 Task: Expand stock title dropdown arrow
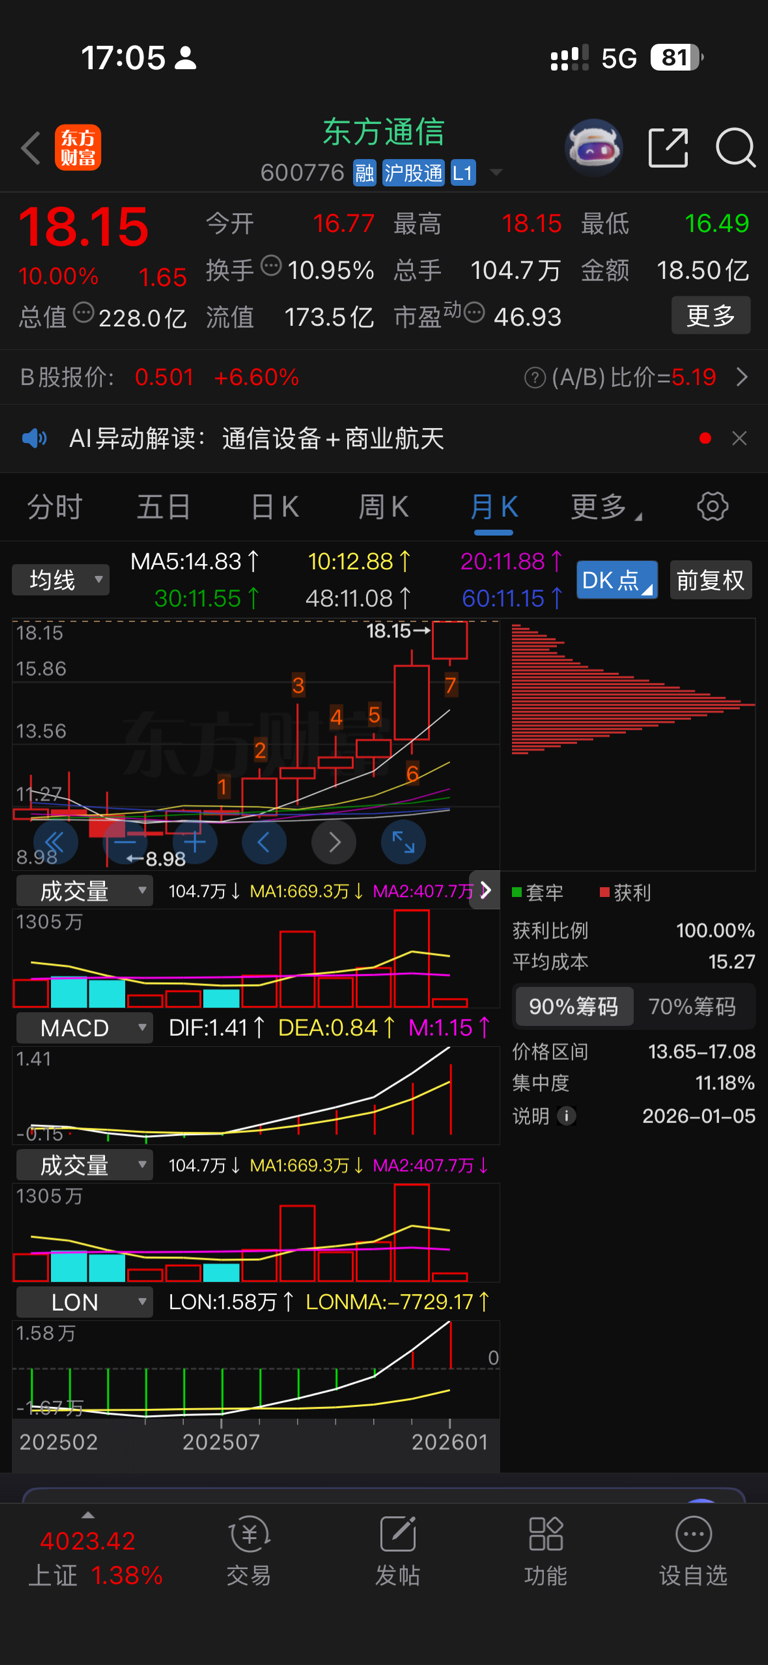(495, 173)
